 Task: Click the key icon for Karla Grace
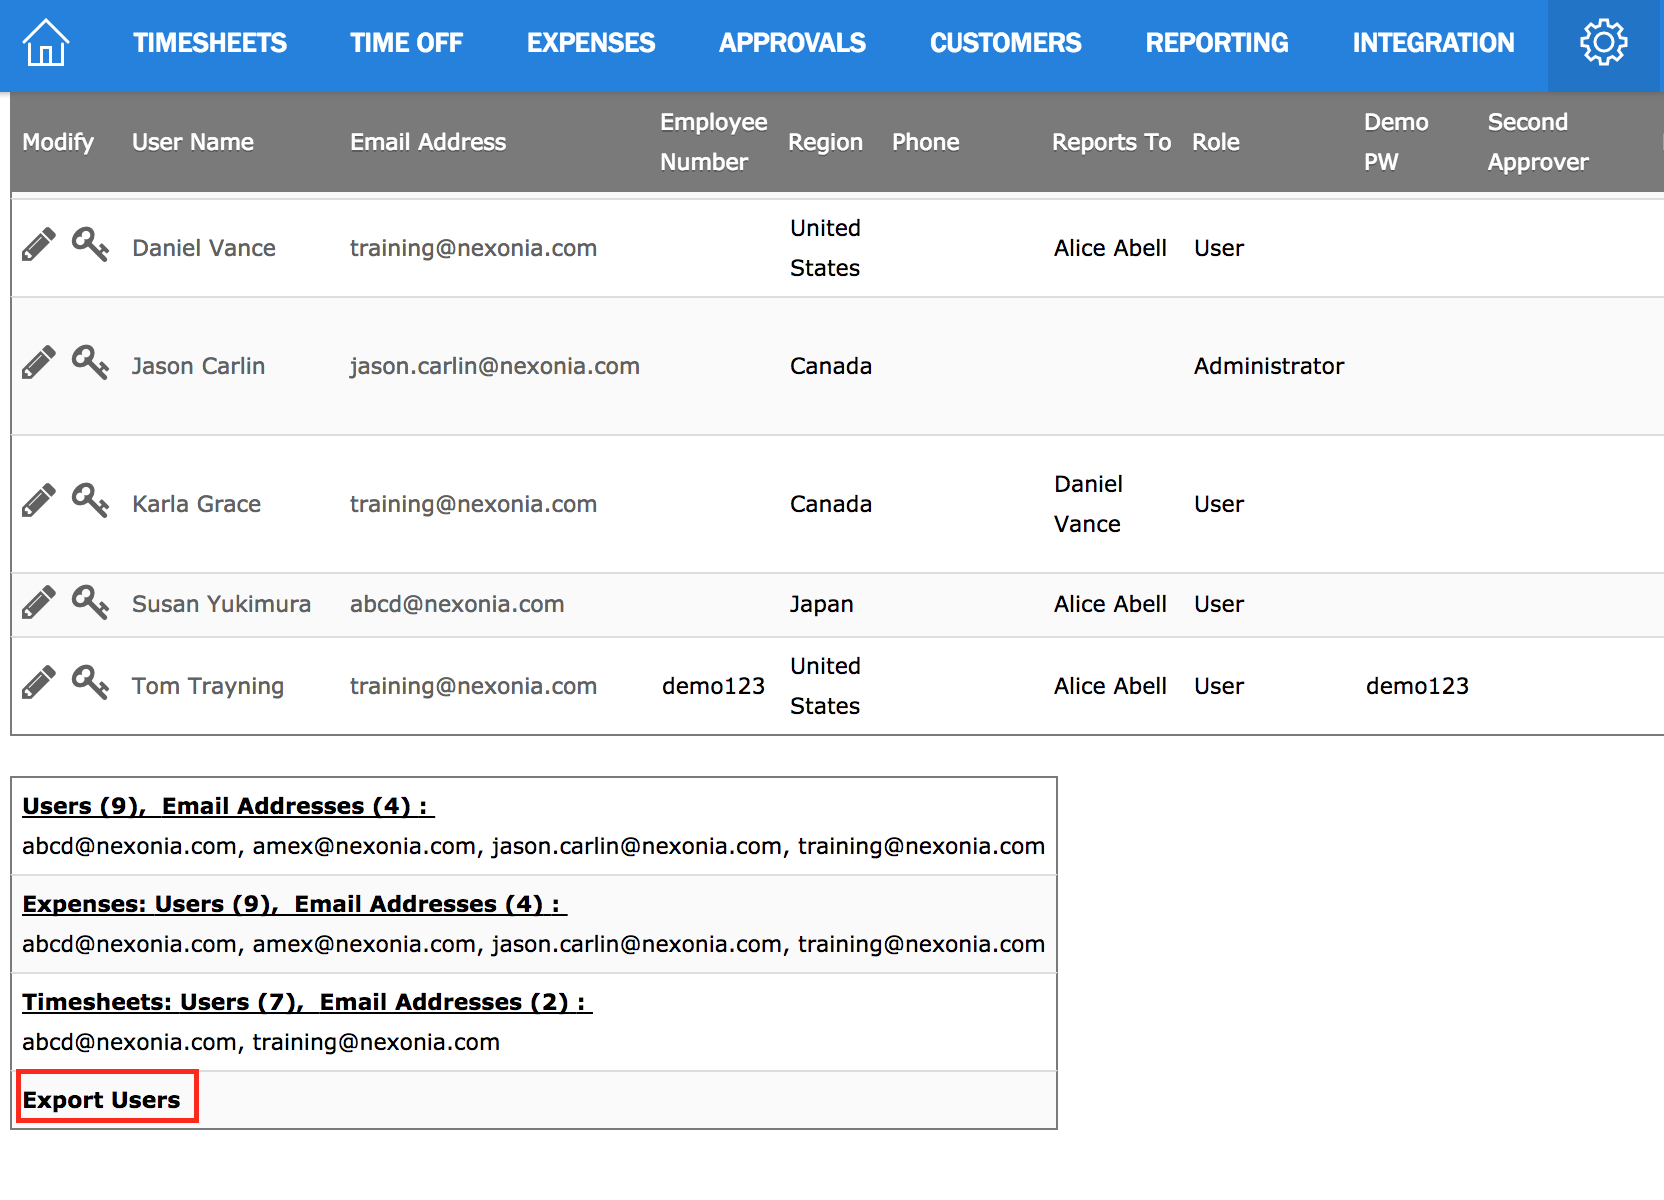click(x=90, y=500)
